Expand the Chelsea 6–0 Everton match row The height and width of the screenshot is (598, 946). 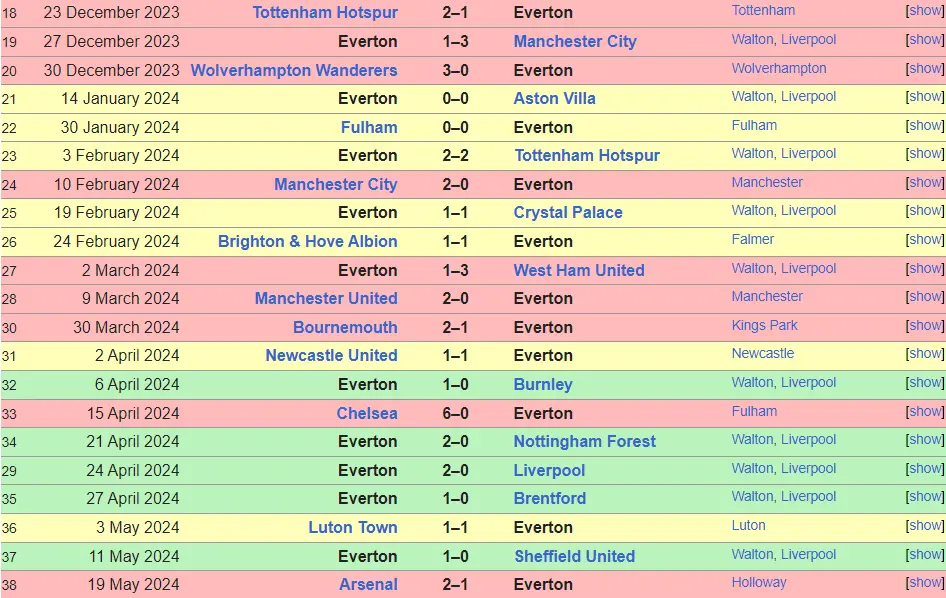(x=925, y=412)
